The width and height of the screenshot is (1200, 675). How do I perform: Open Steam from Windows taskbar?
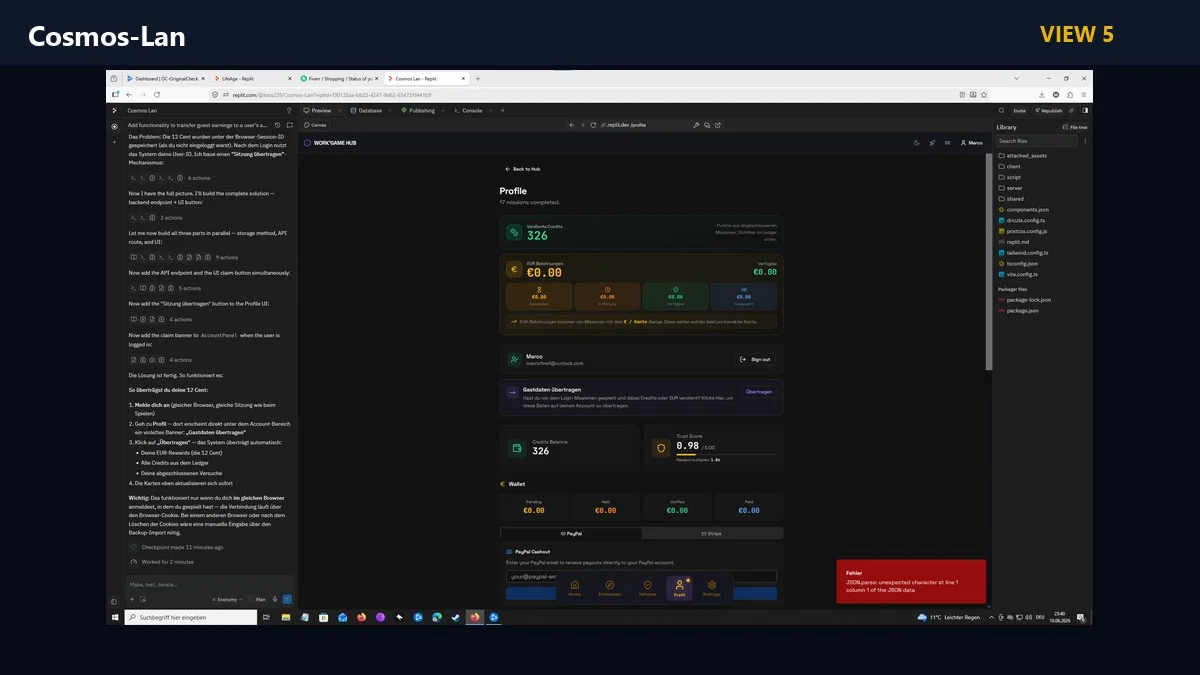(x=456, y=618)
